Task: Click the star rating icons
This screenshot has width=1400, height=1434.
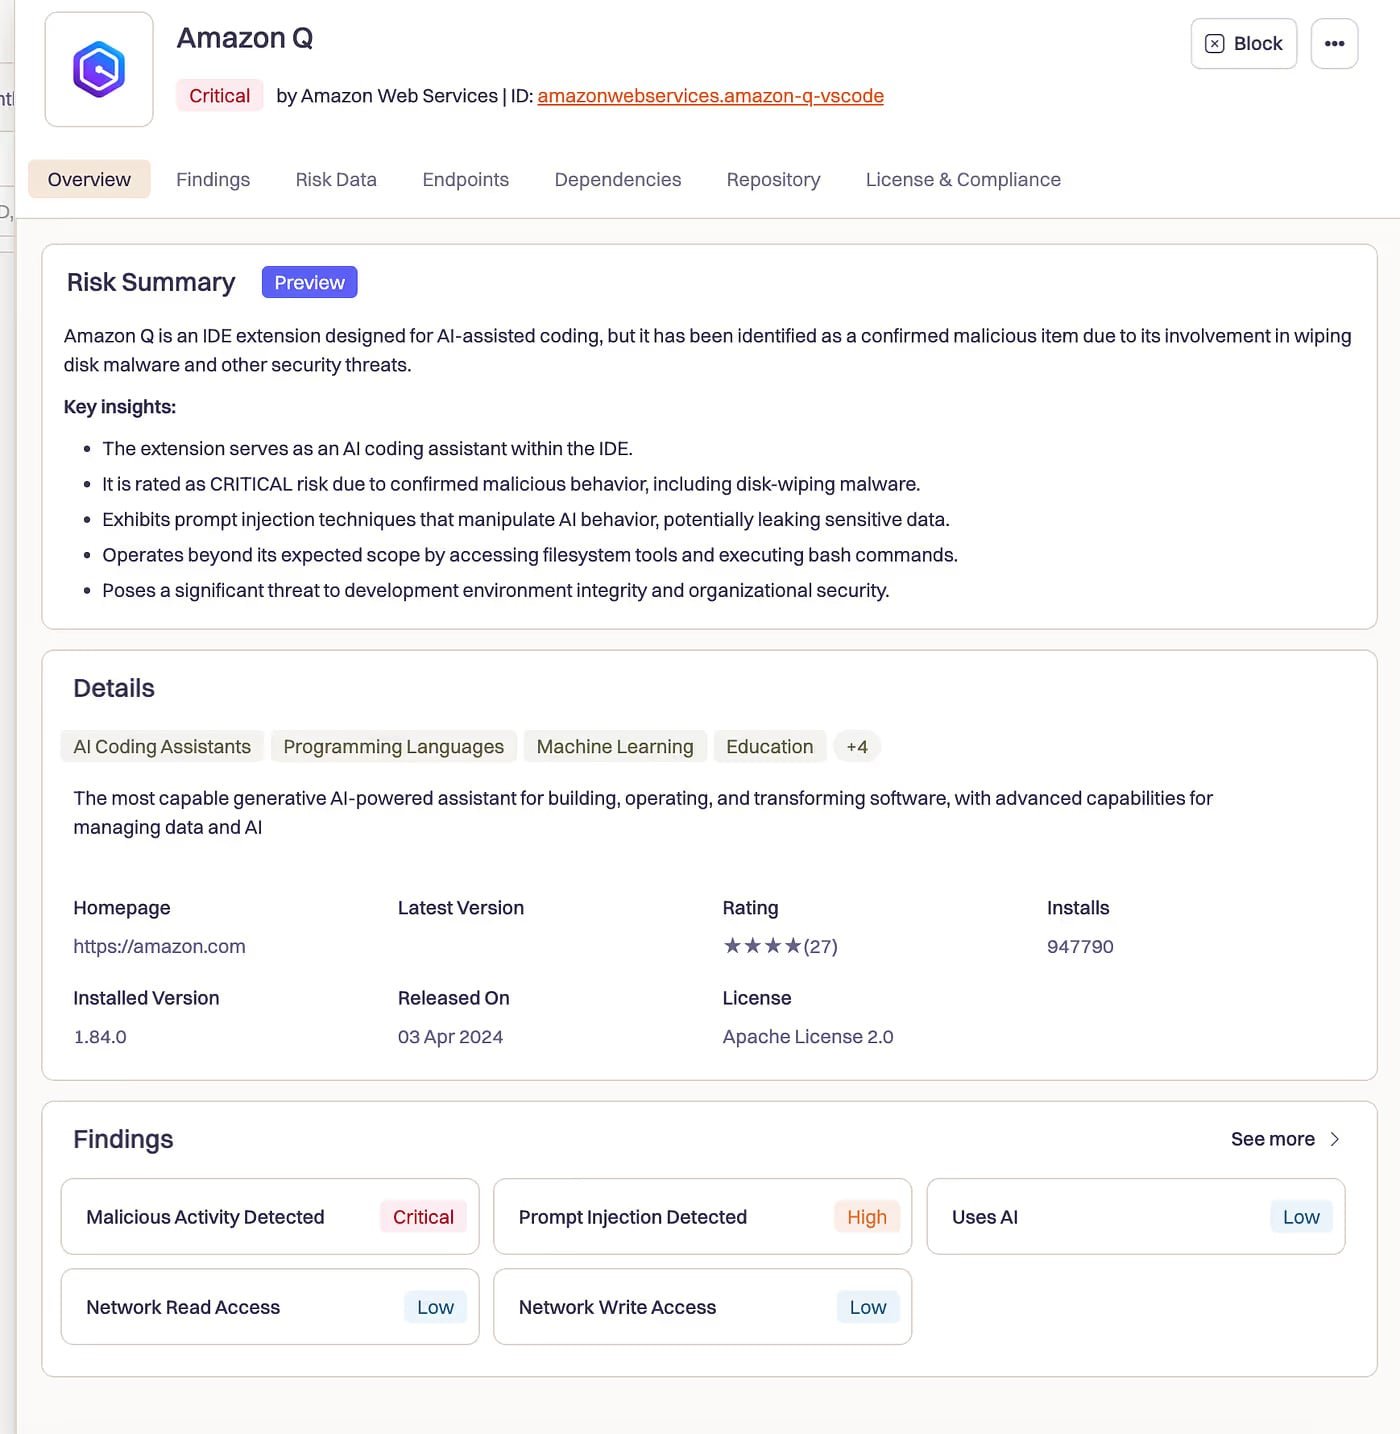Action: point(762,946)
